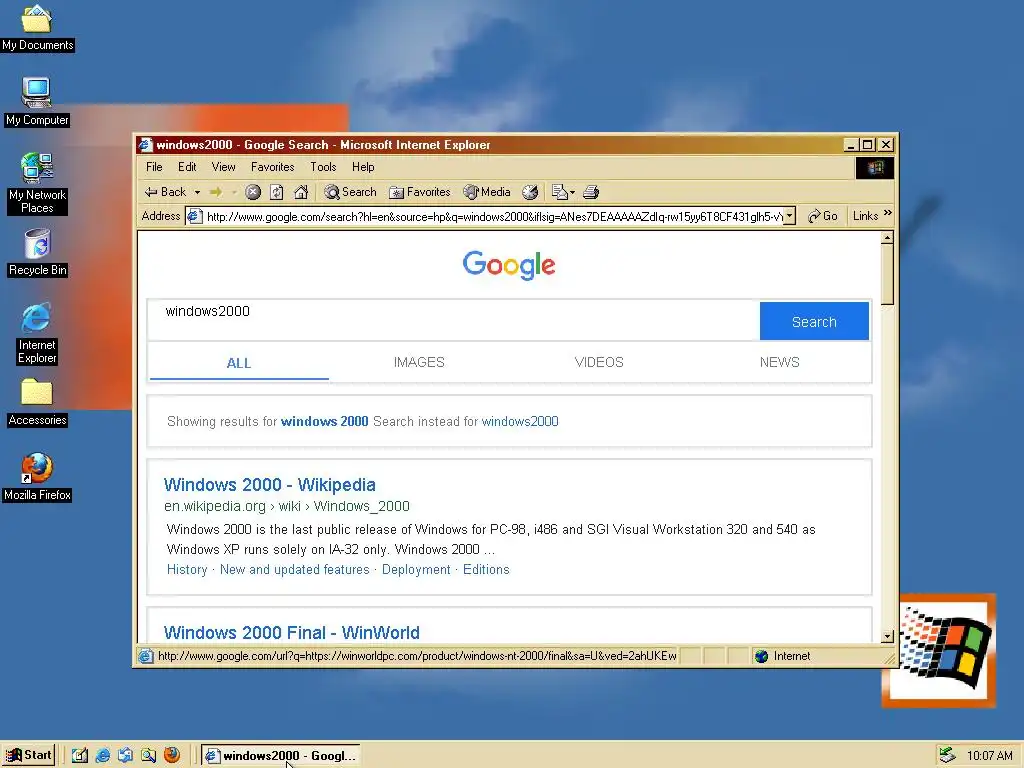Open the Back history dropdown arrow

(x=197, y=193)
